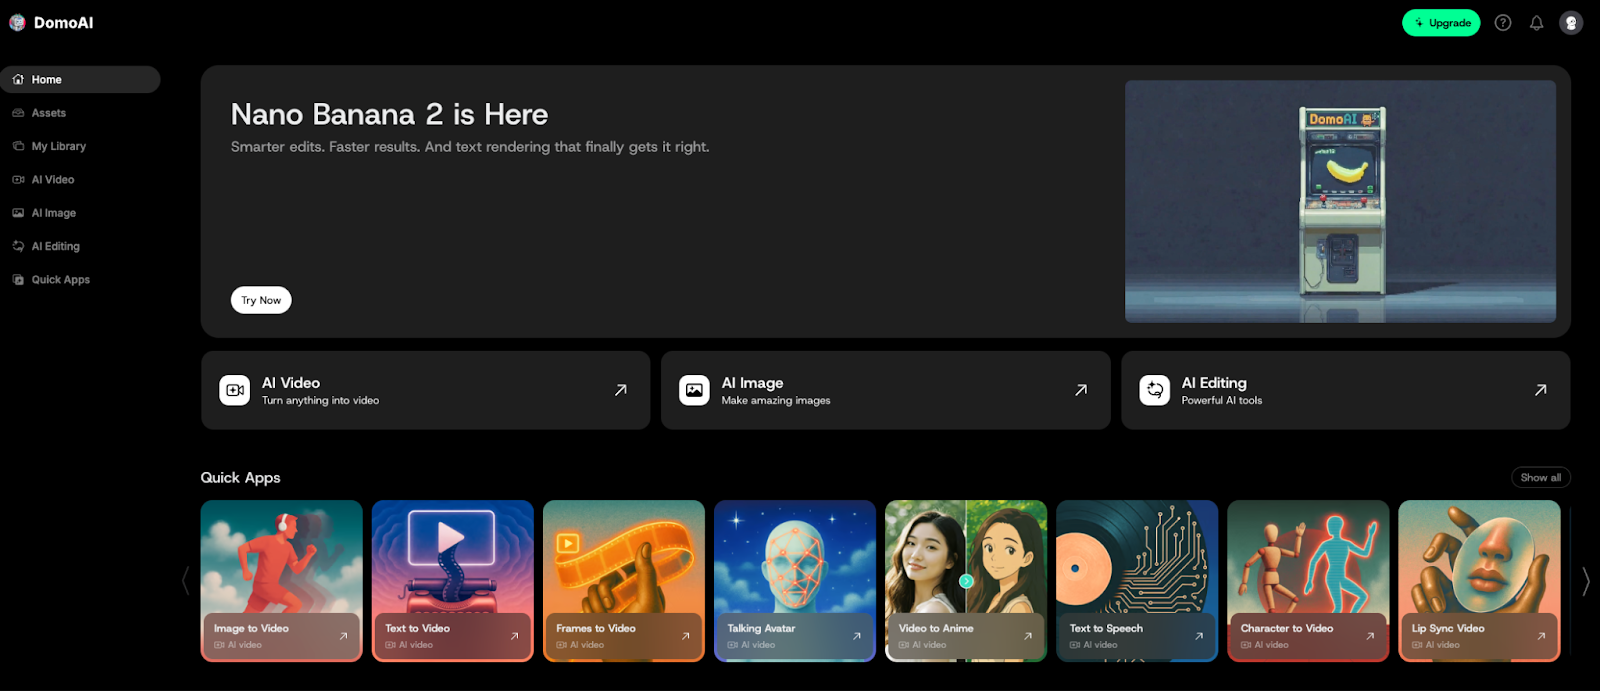Select AI Video in the sidebar
This screenshot has width=1600, height=691.
[80, 180]
